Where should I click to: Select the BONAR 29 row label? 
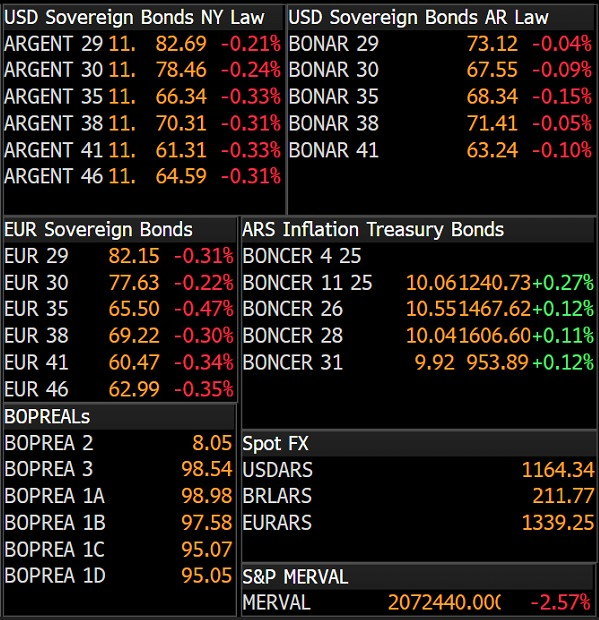coord(333,43)
